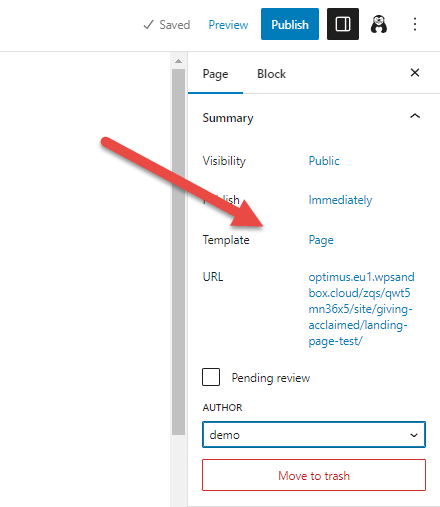Click the Publish button
440x507 pixels.
click(290, 24)
